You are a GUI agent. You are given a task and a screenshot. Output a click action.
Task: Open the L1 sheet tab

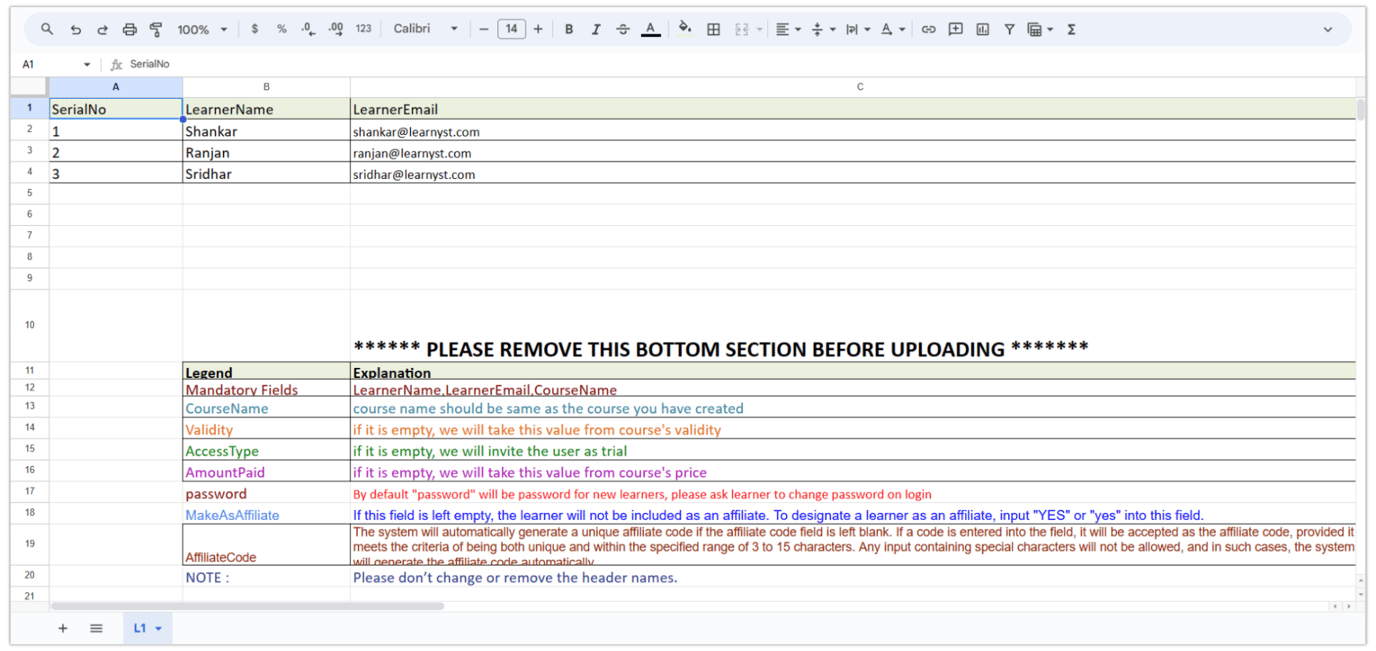tap(147, 628)
